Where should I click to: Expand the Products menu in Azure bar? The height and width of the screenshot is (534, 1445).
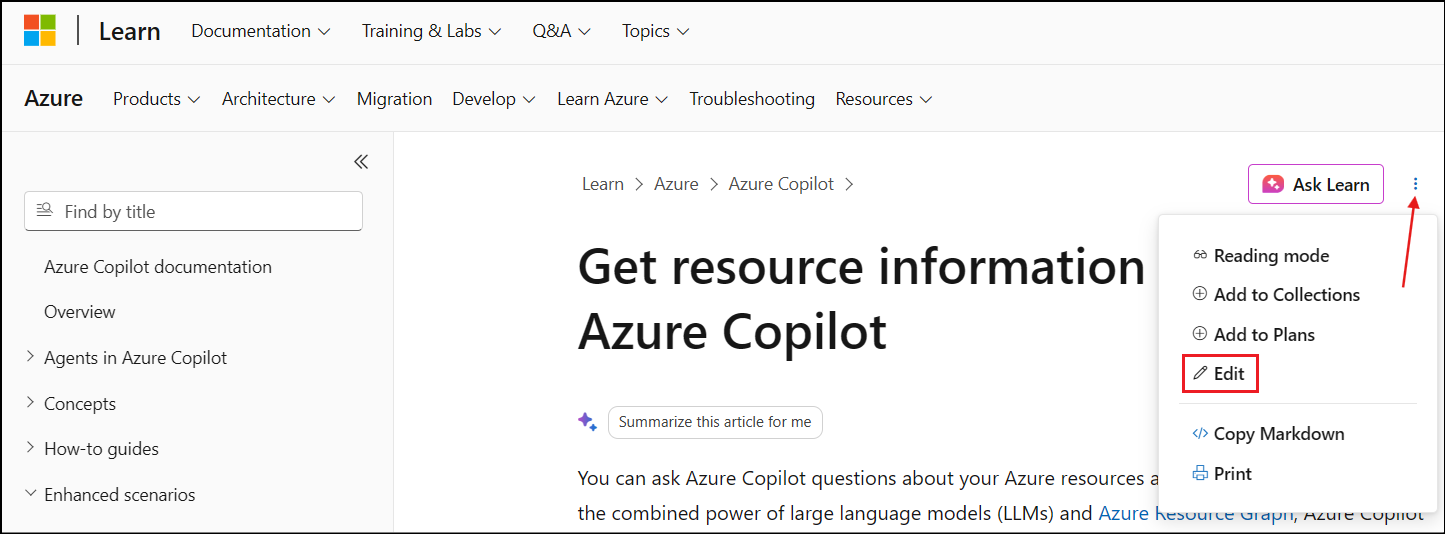click(x=156, y=99)
